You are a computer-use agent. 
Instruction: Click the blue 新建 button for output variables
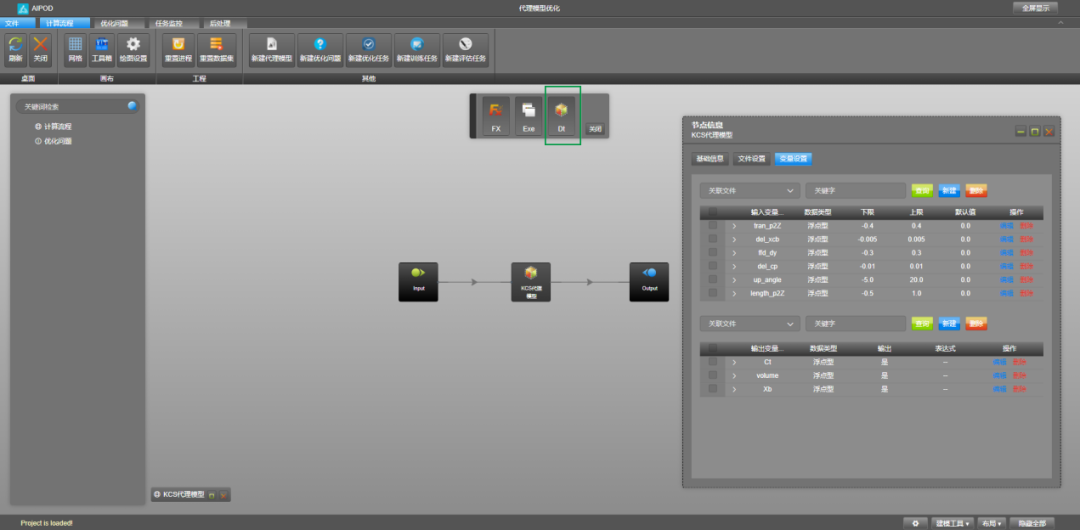point(949,323)
